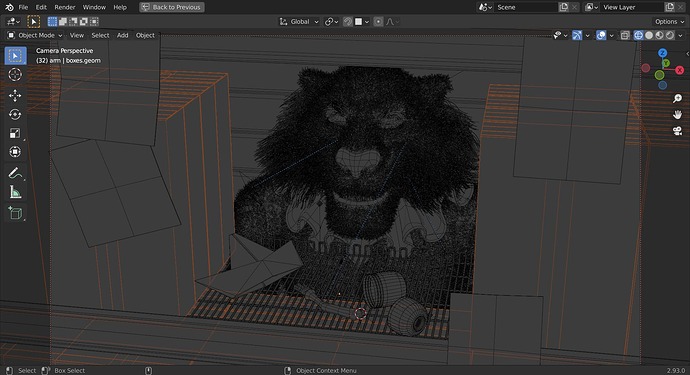This screenshot has width=690, height=375.
Task: Open the File menu
Action: click(x=23, y=7)
